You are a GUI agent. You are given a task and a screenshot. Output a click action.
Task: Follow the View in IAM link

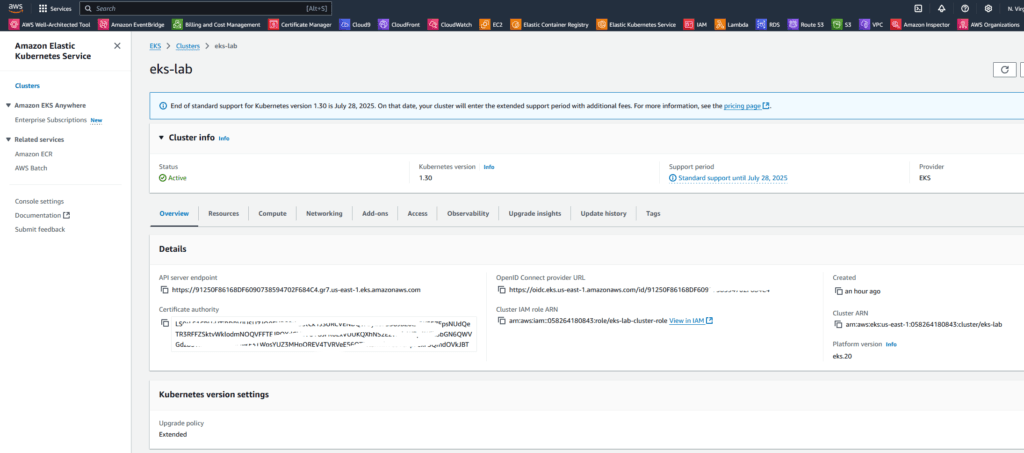690,321
